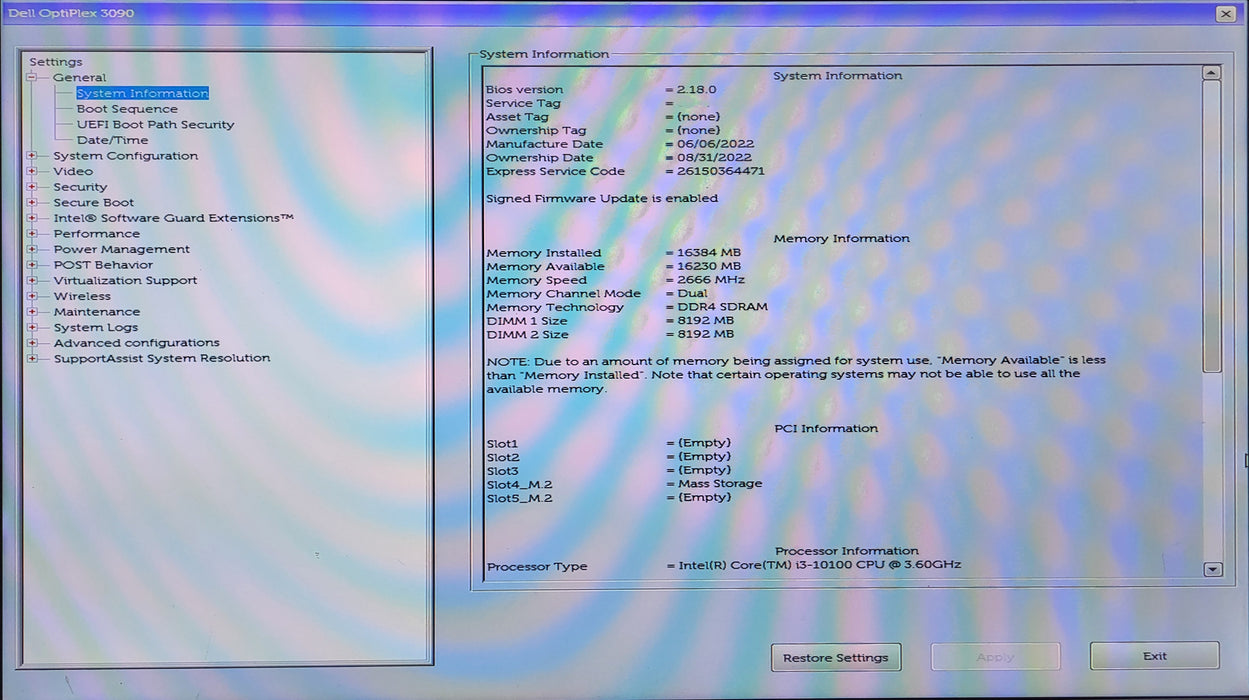Click the Exit button
1249x700 pixels.
click(1155, 656)
